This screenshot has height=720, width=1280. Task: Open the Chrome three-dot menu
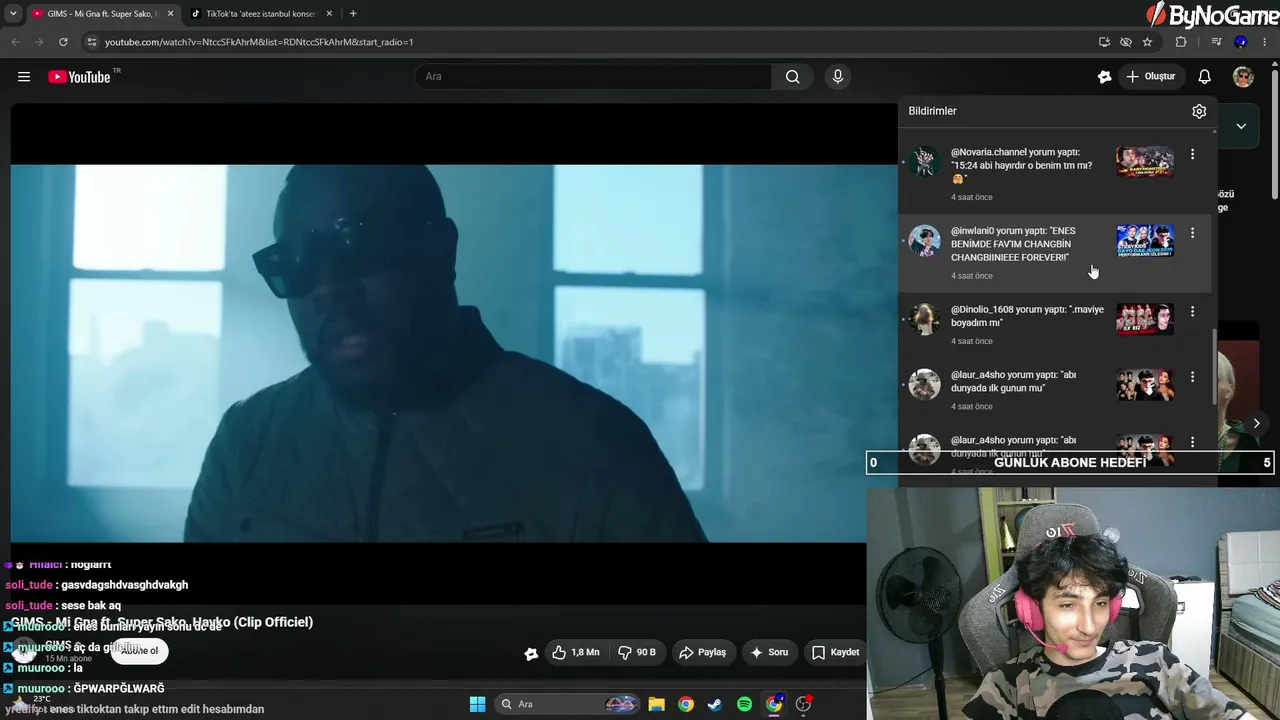pos(1266,42)
